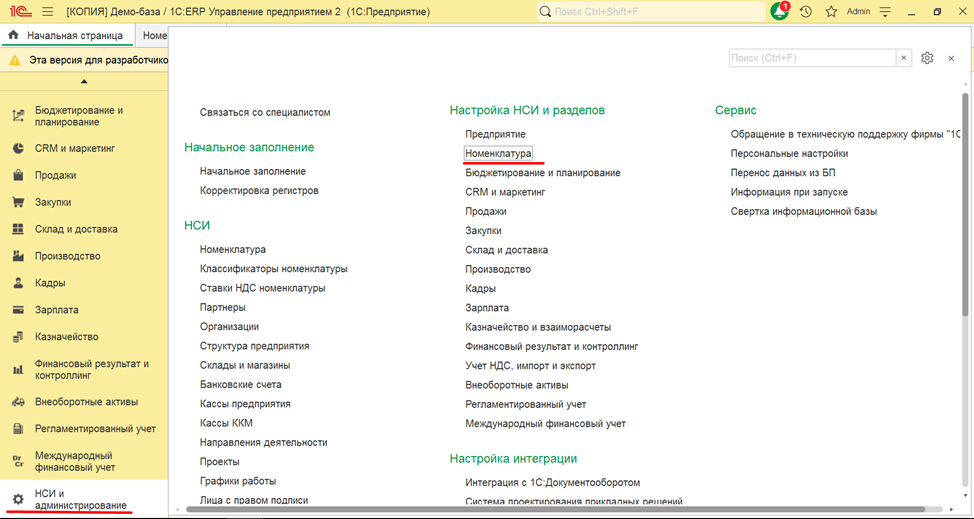Click the menu search field Ctrl+F
Image resolution: width=974 pixels, height=519 pixels.
tap(812, 58)
